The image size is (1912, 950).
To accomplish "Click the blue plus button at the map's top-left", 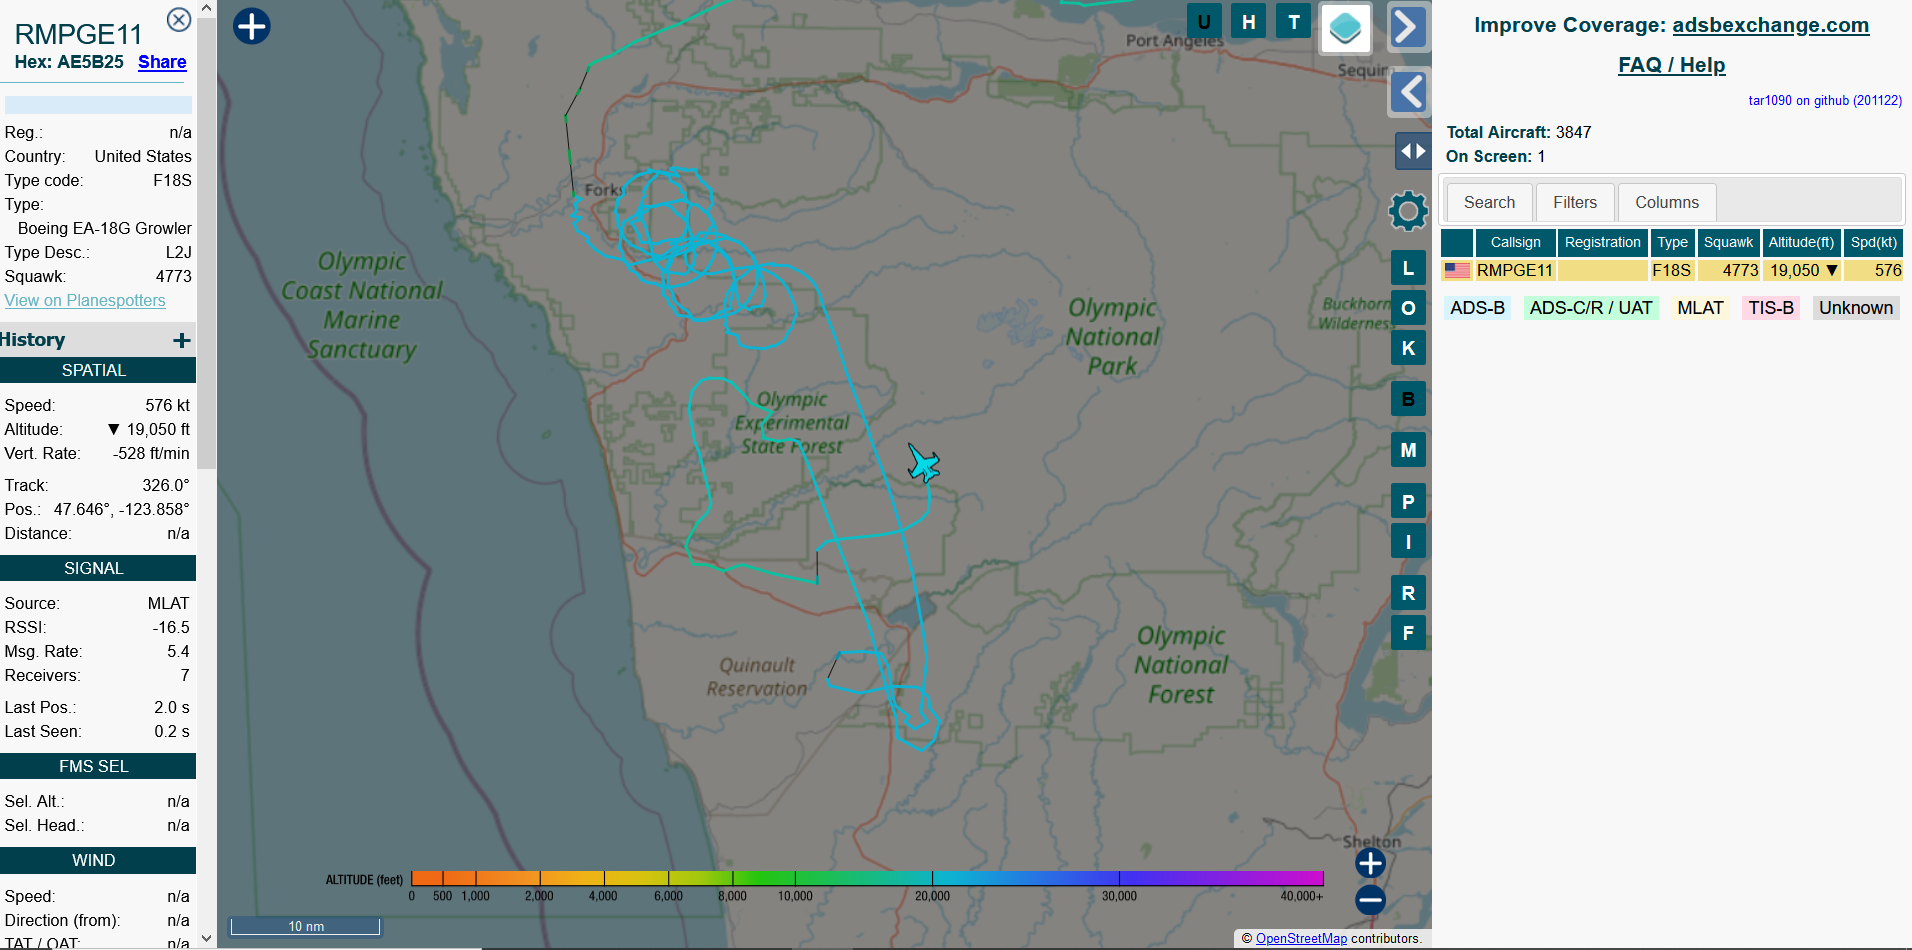I will (252, 26).
